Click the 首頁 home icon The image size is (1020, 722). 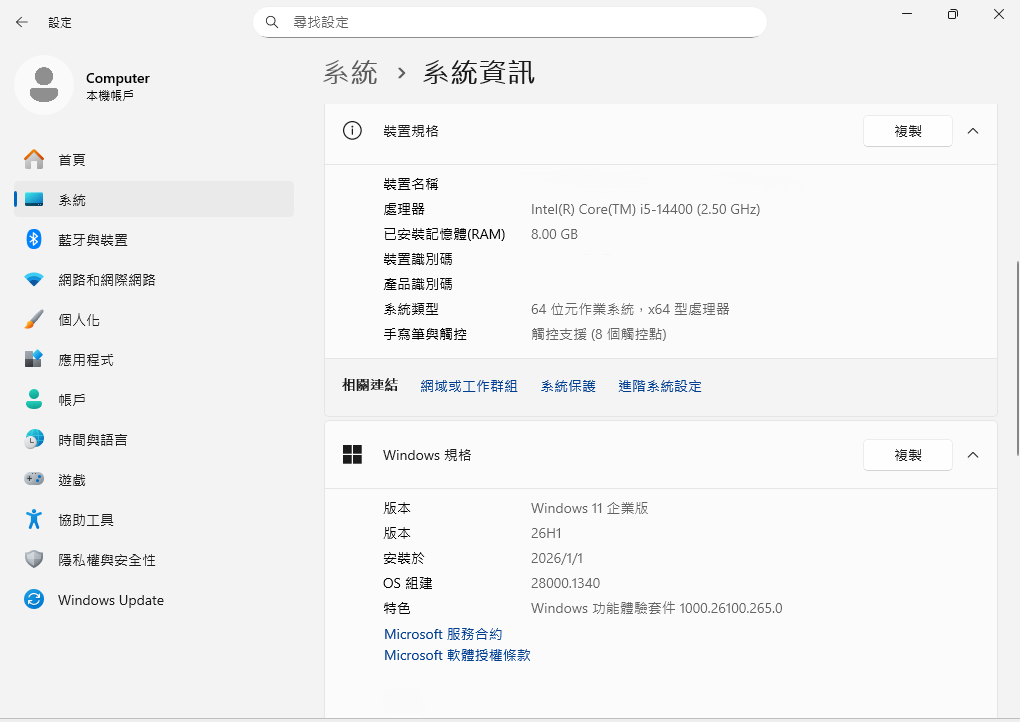(x=34, y=160)
